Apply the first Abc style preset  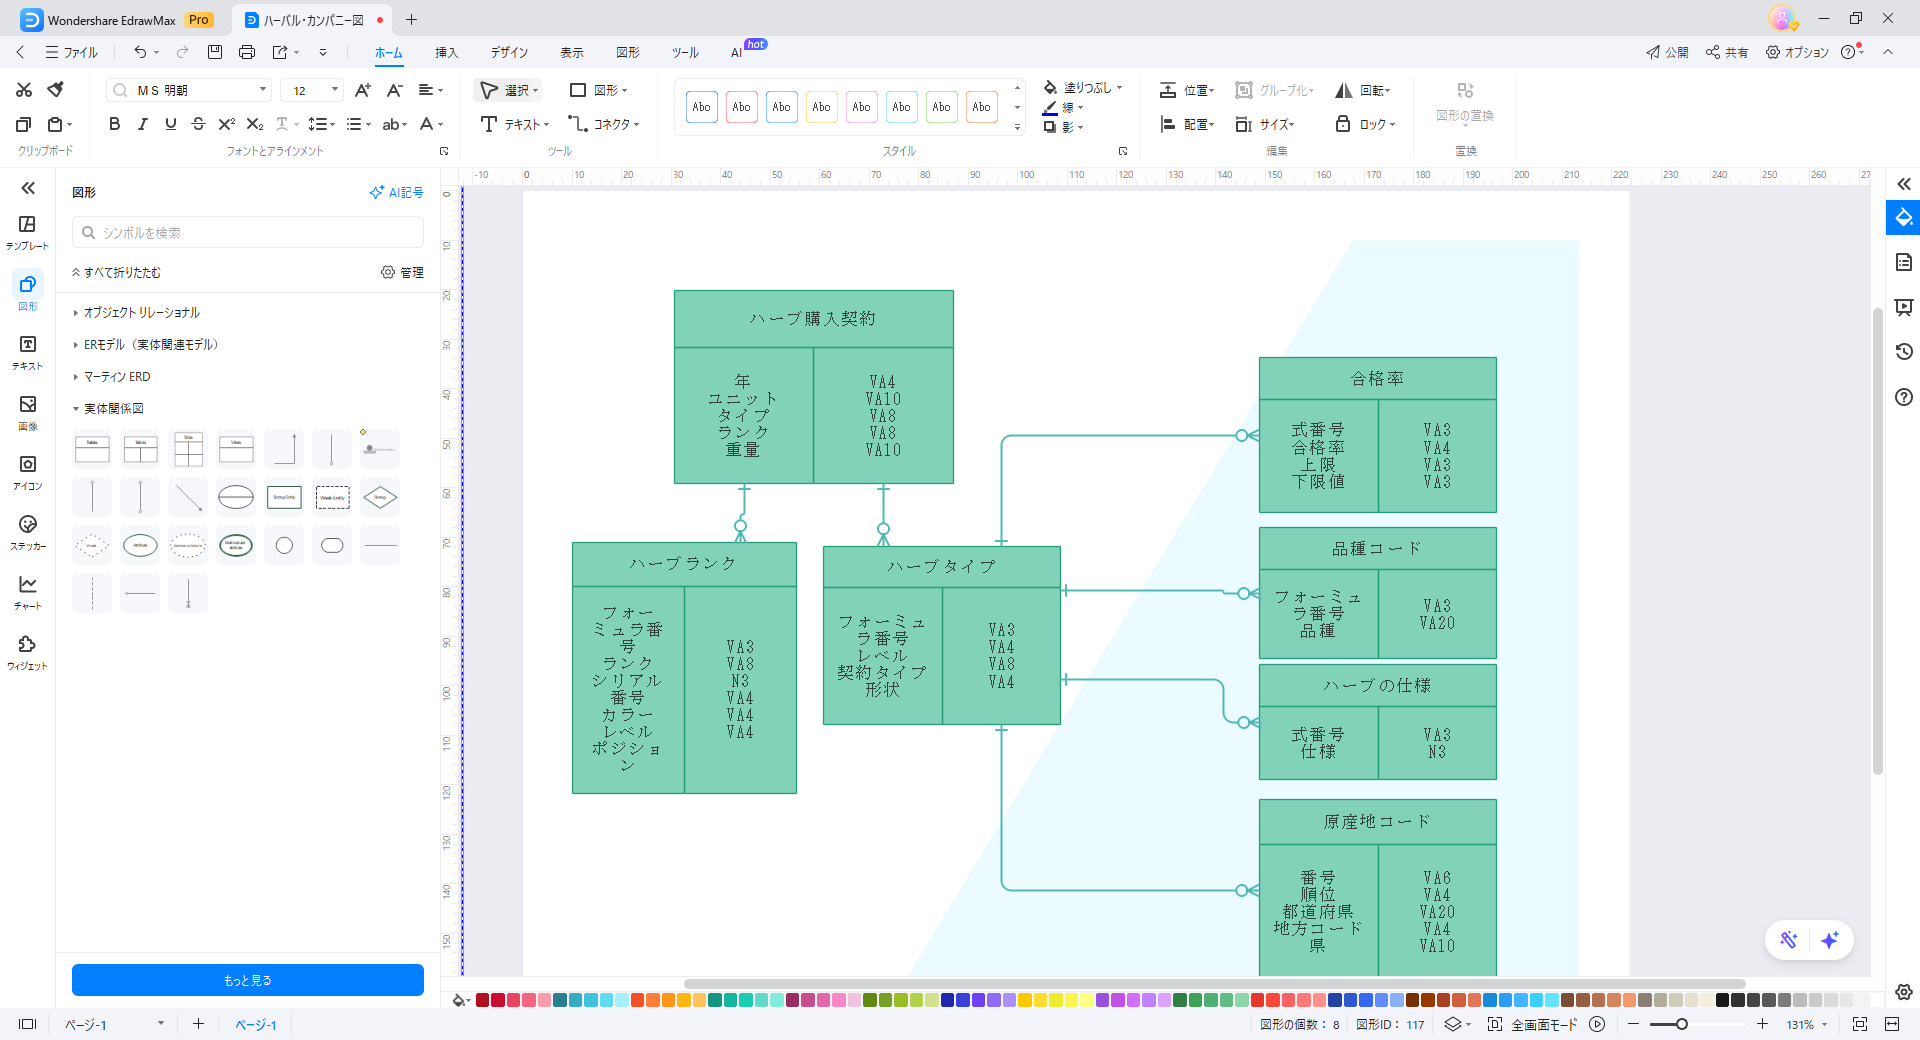[702, 107]
